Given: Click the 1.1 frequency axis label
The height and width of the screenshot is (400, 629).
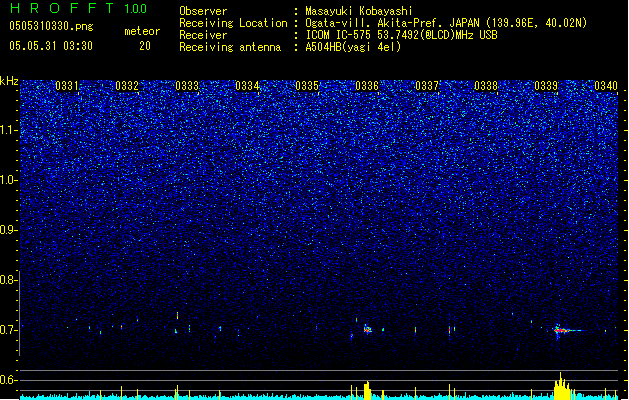Looking at the screenshot, I should 9,130.
